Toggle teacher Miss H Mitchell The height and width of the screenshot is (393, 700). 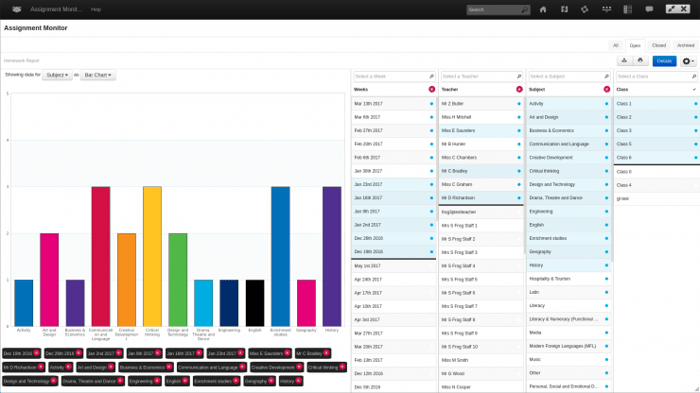pos(481,117)
